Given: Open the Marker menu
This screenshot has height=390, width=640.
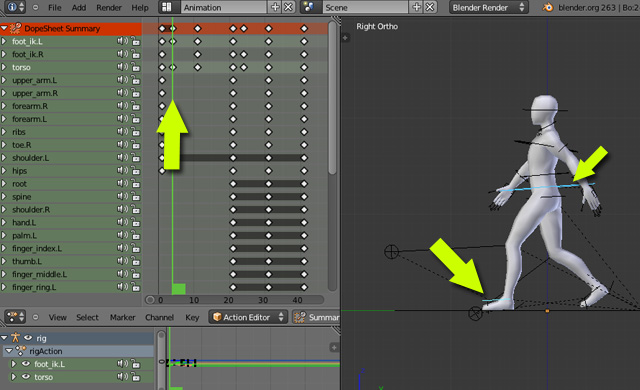Looking at the screenshot, I should 122,317.
